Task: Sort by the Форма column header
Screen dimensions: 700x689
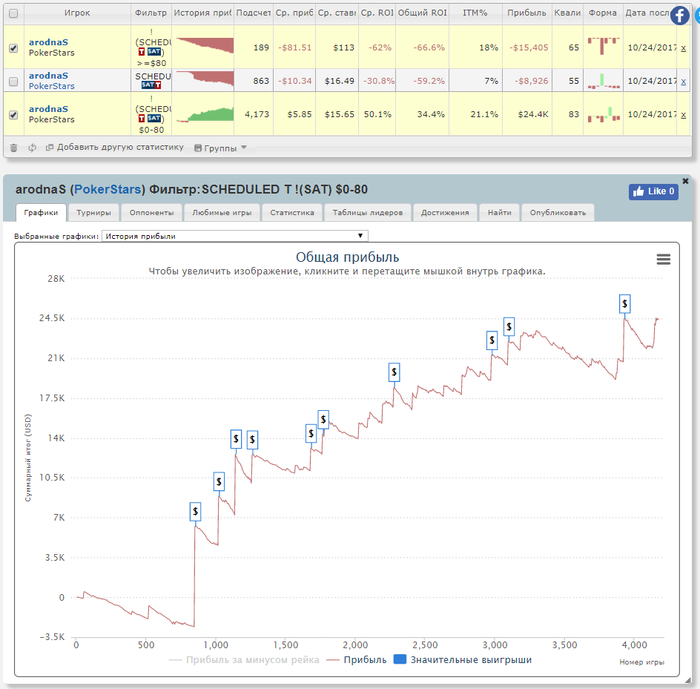Action: [x=603, y=13]
